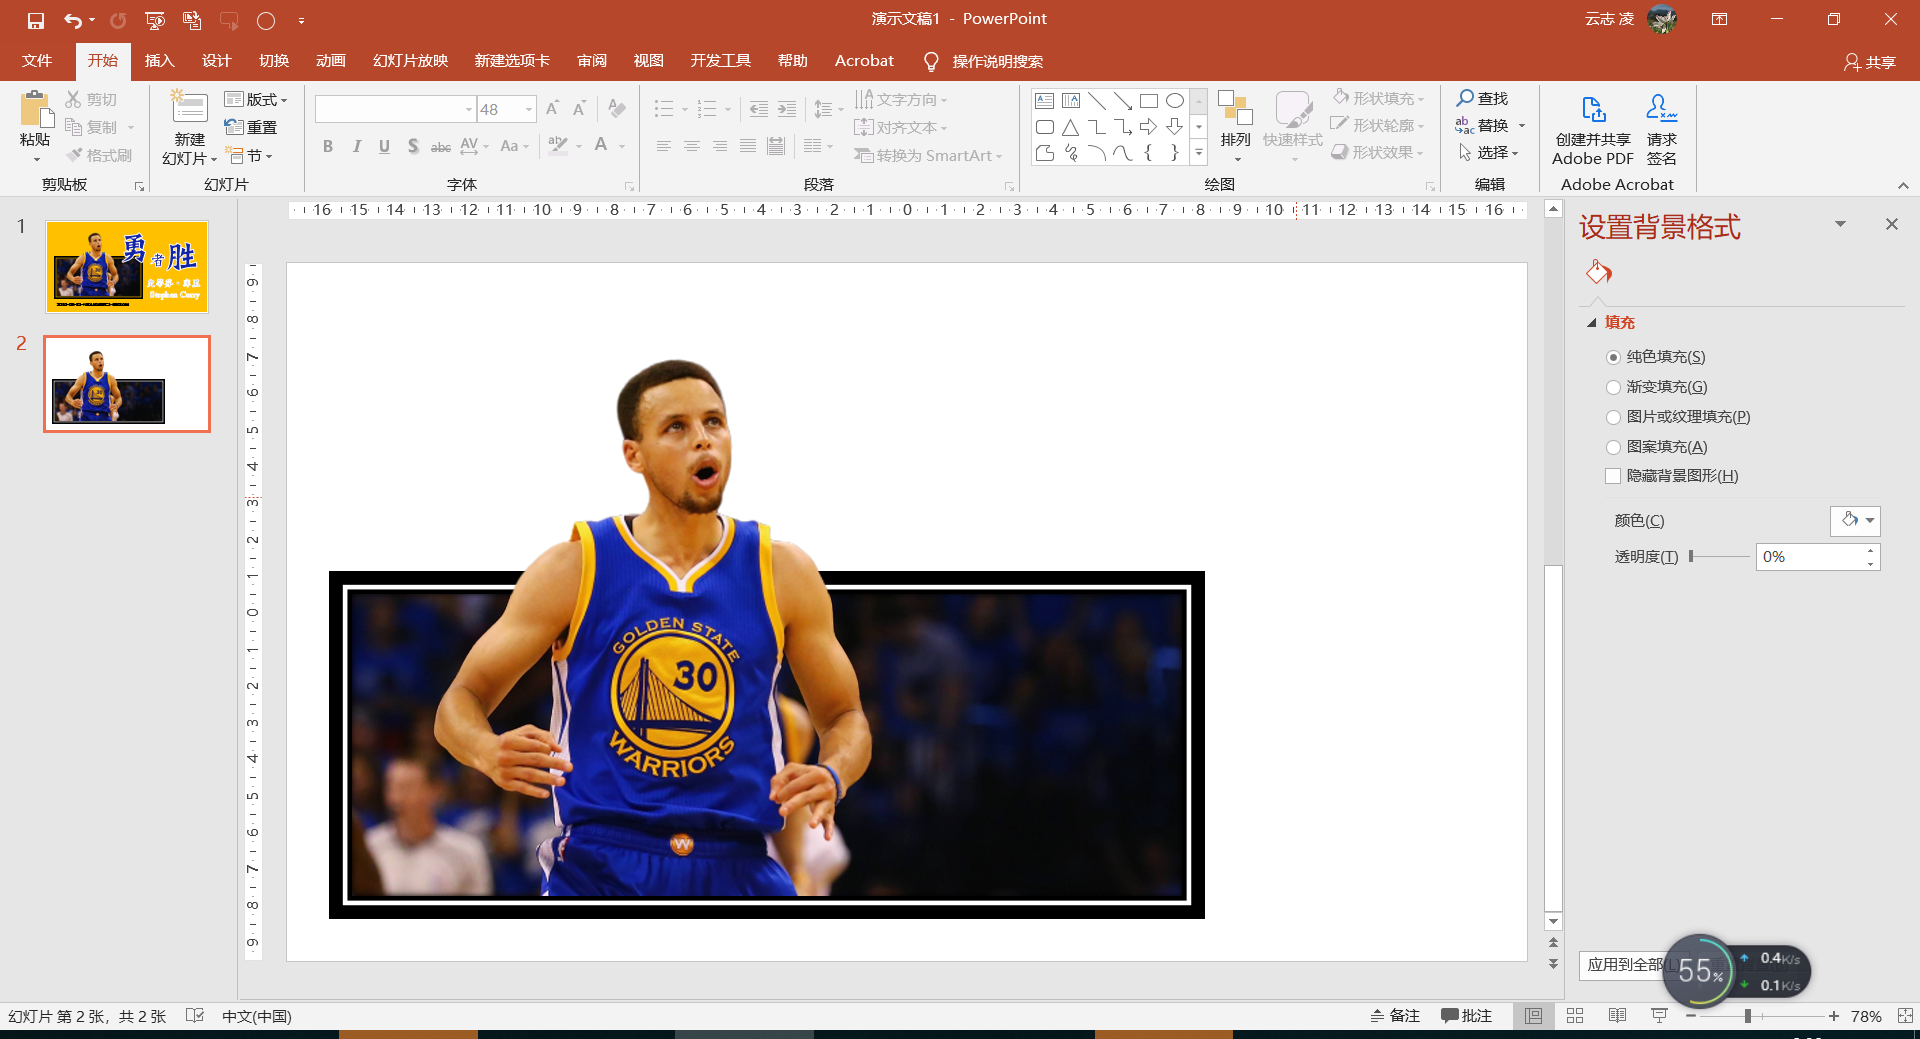Switch to Normal view icon in status bar

point(1534,1016)
